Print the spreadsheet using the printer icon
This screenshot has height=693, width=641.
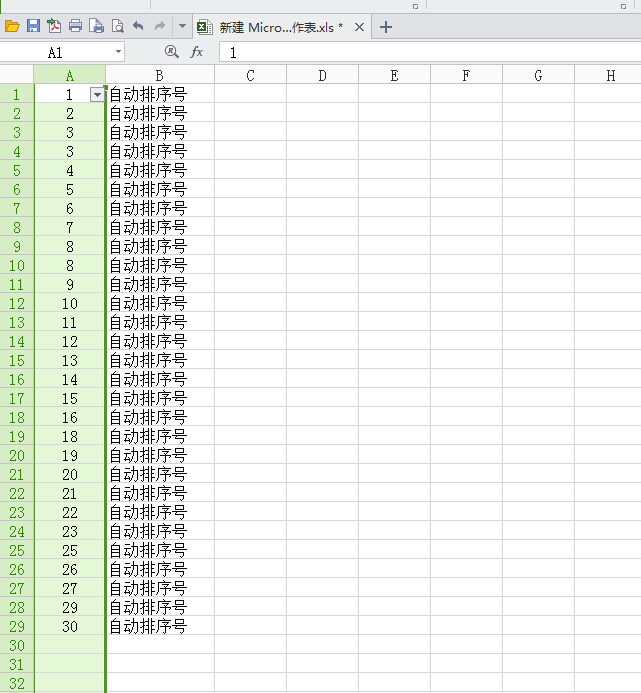click(76, 26)
